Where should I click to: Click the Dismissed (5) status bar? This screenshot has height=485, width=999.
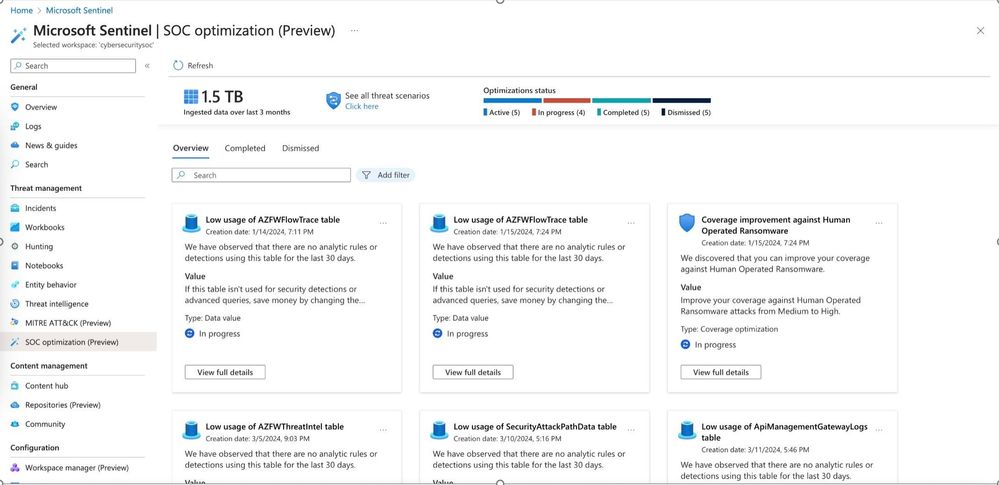681,101
